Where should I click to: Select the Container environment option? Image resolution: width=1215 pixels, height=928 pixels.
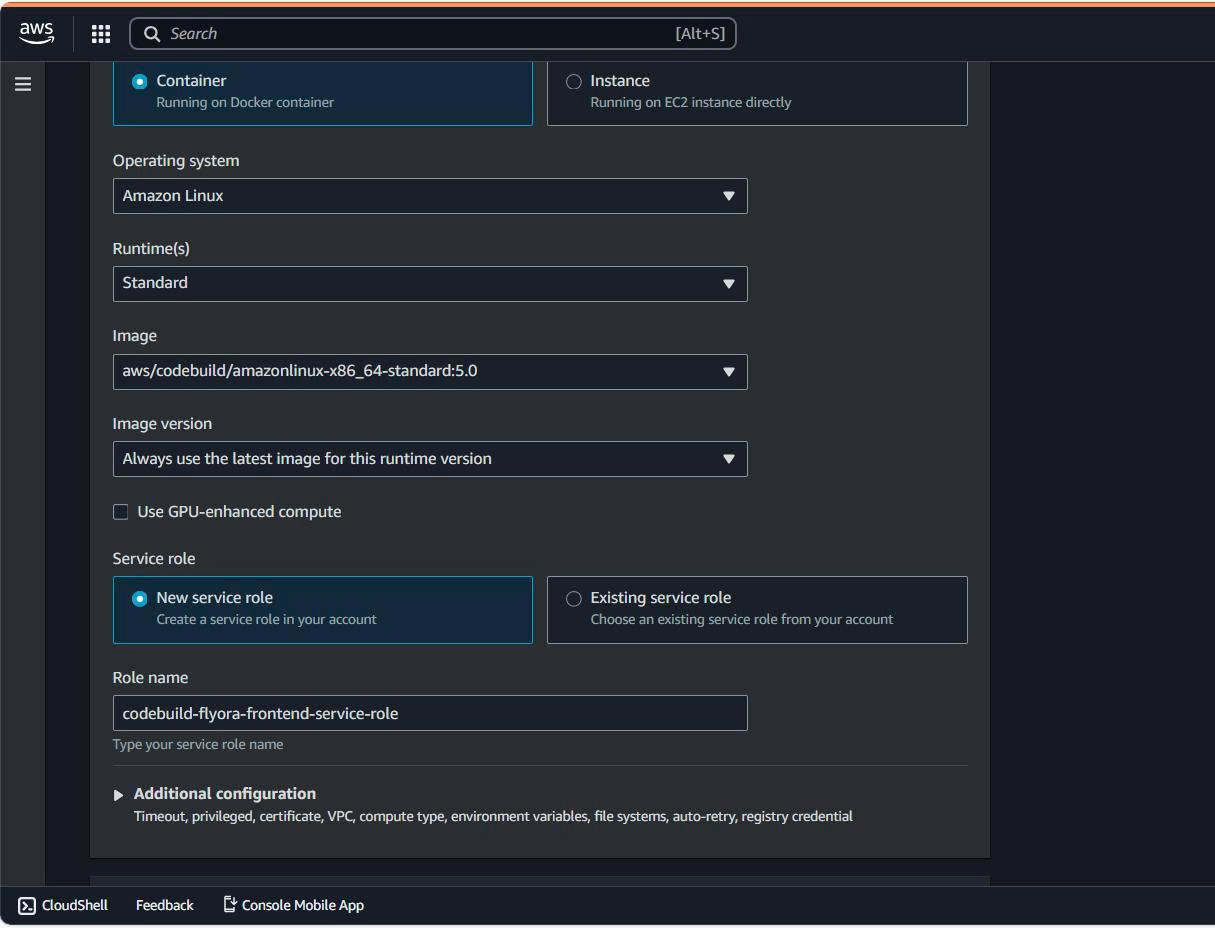click(x=140, y=81)
